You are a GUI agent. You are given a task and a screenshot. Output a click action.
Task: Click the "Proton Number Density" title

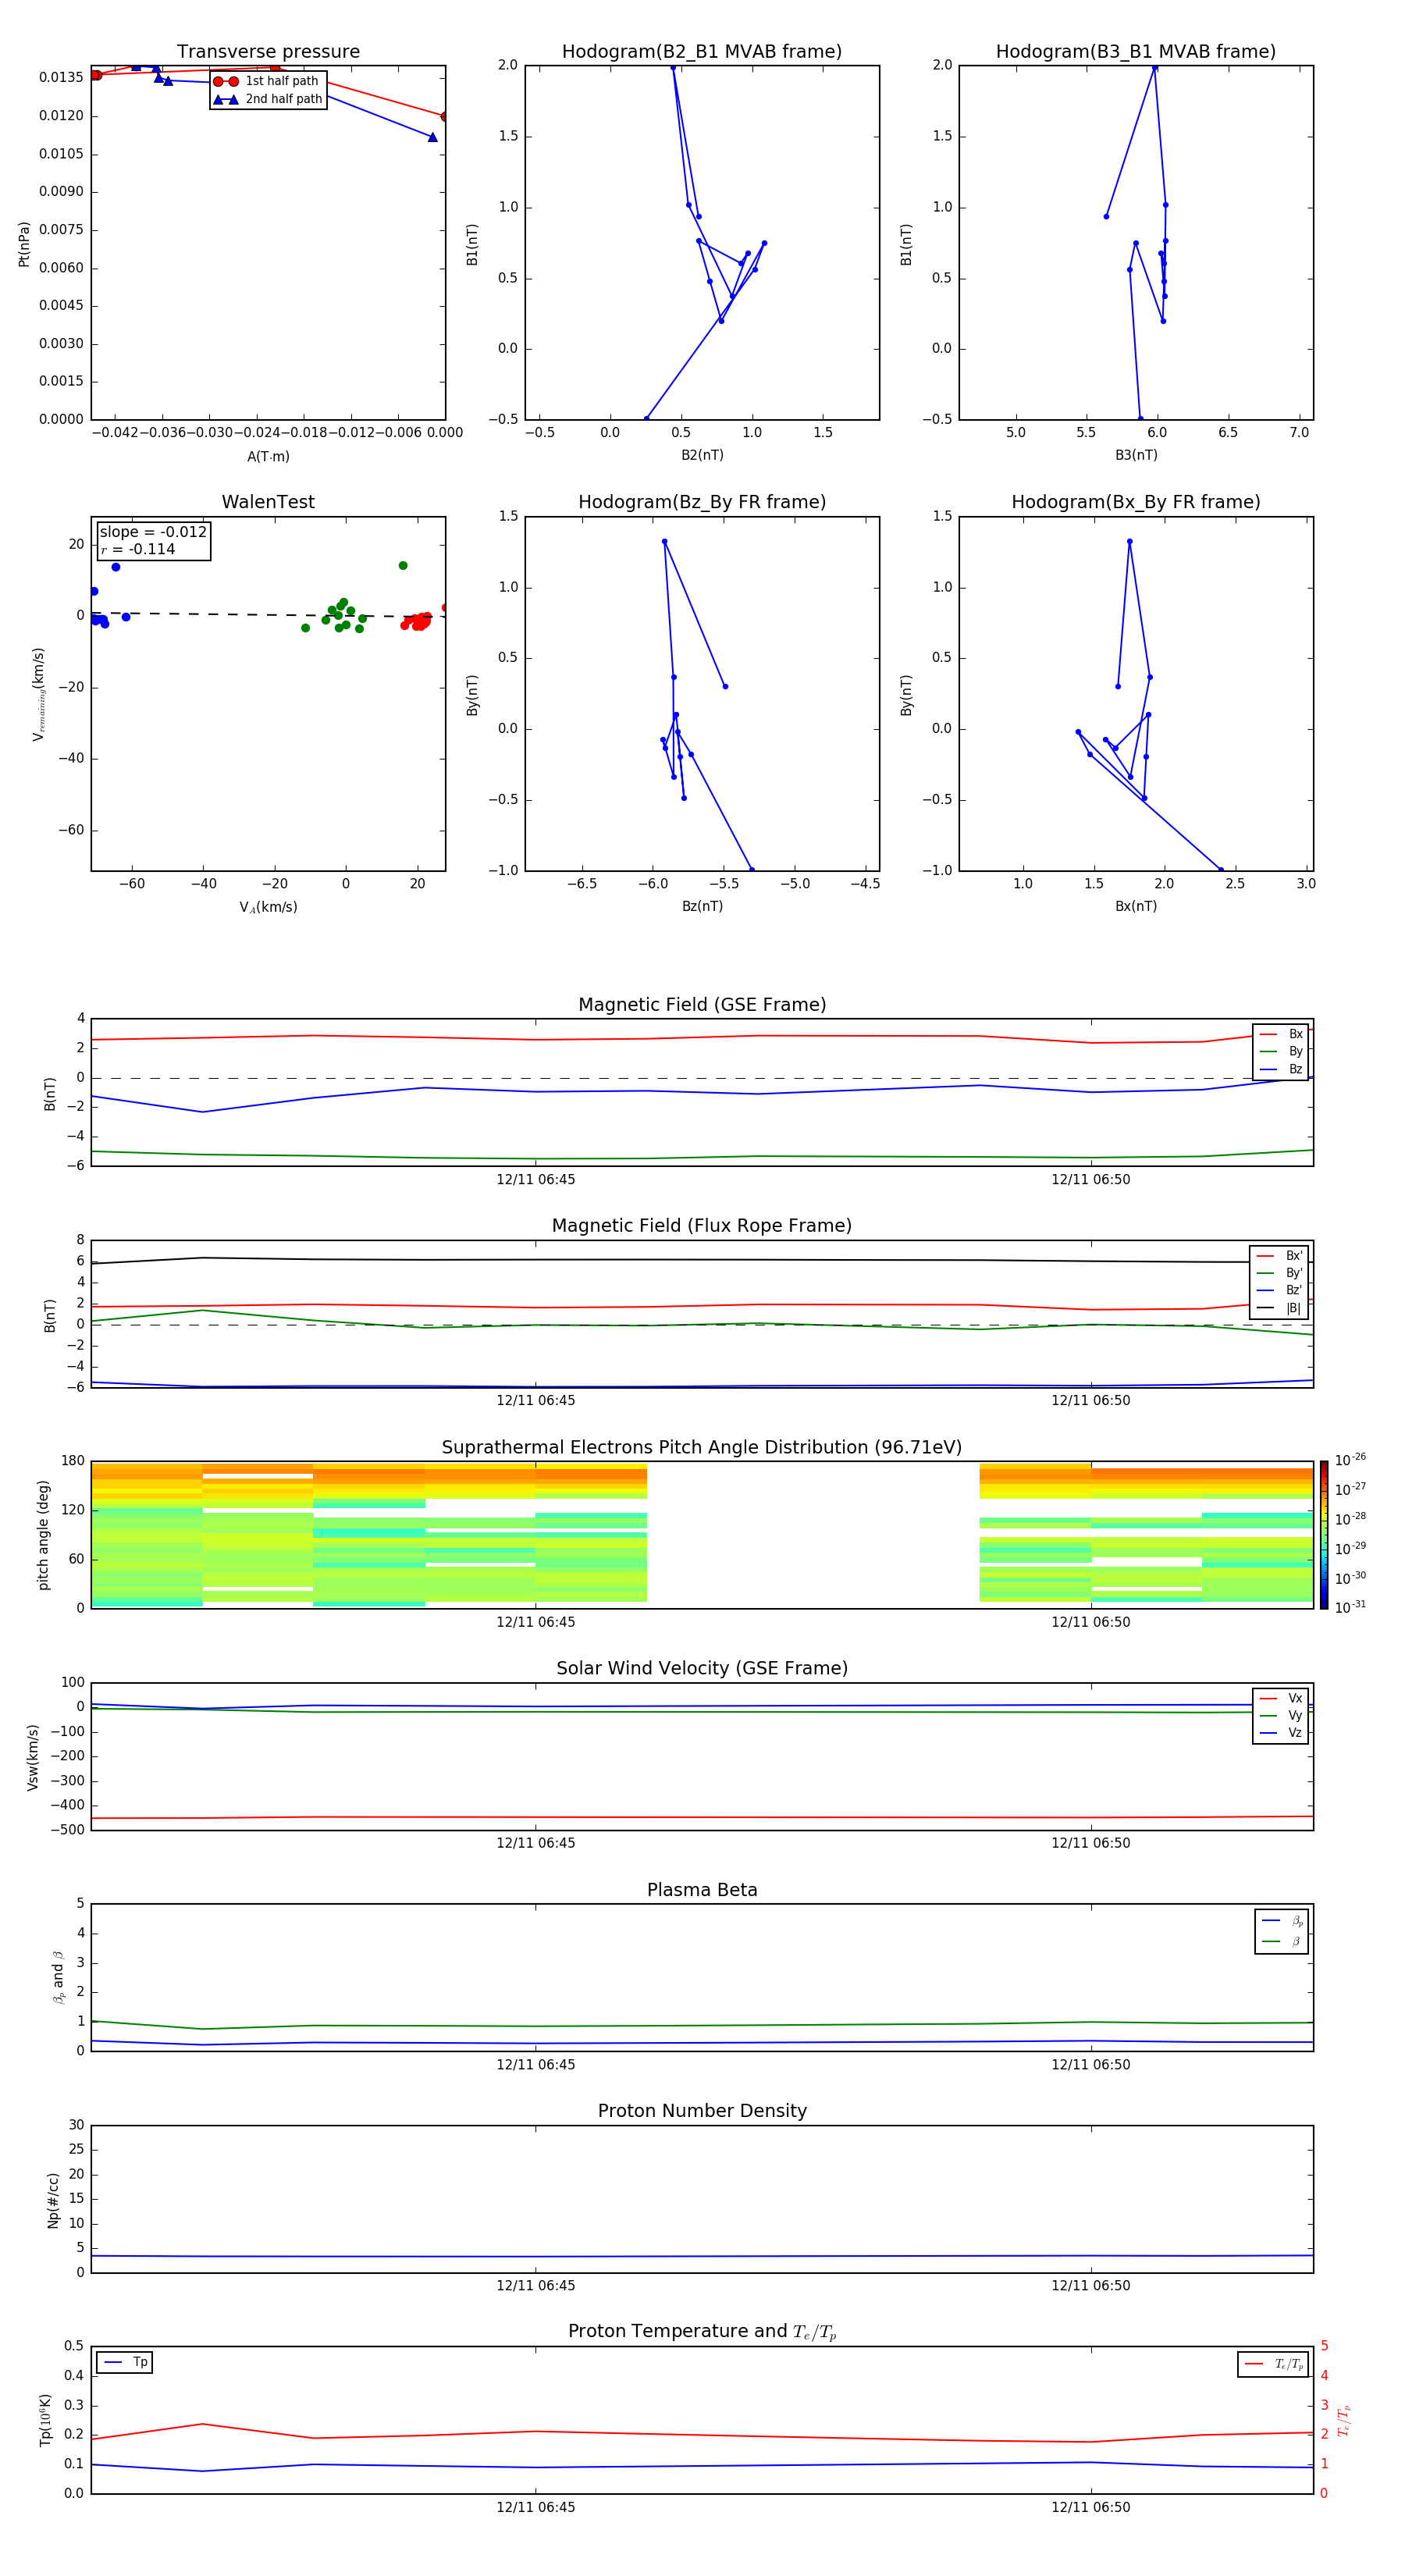[x=702, y=2111]
